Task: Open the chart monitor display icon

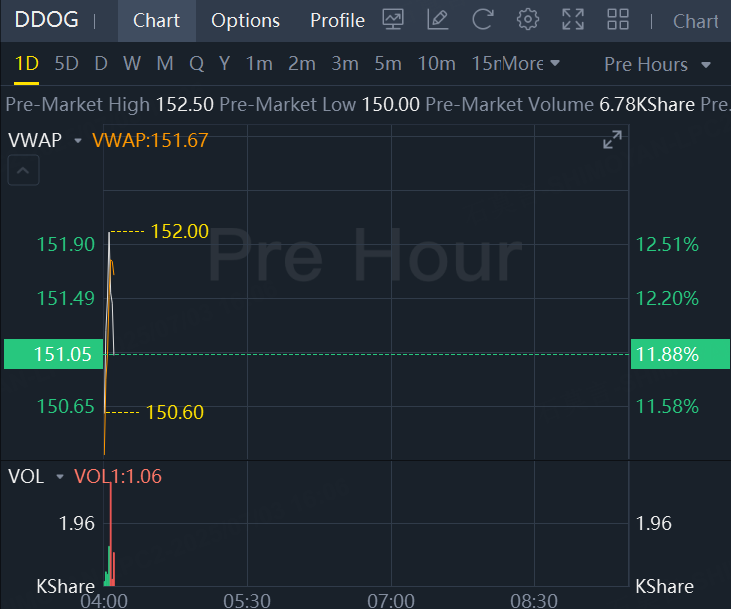Action: (393, 20)
